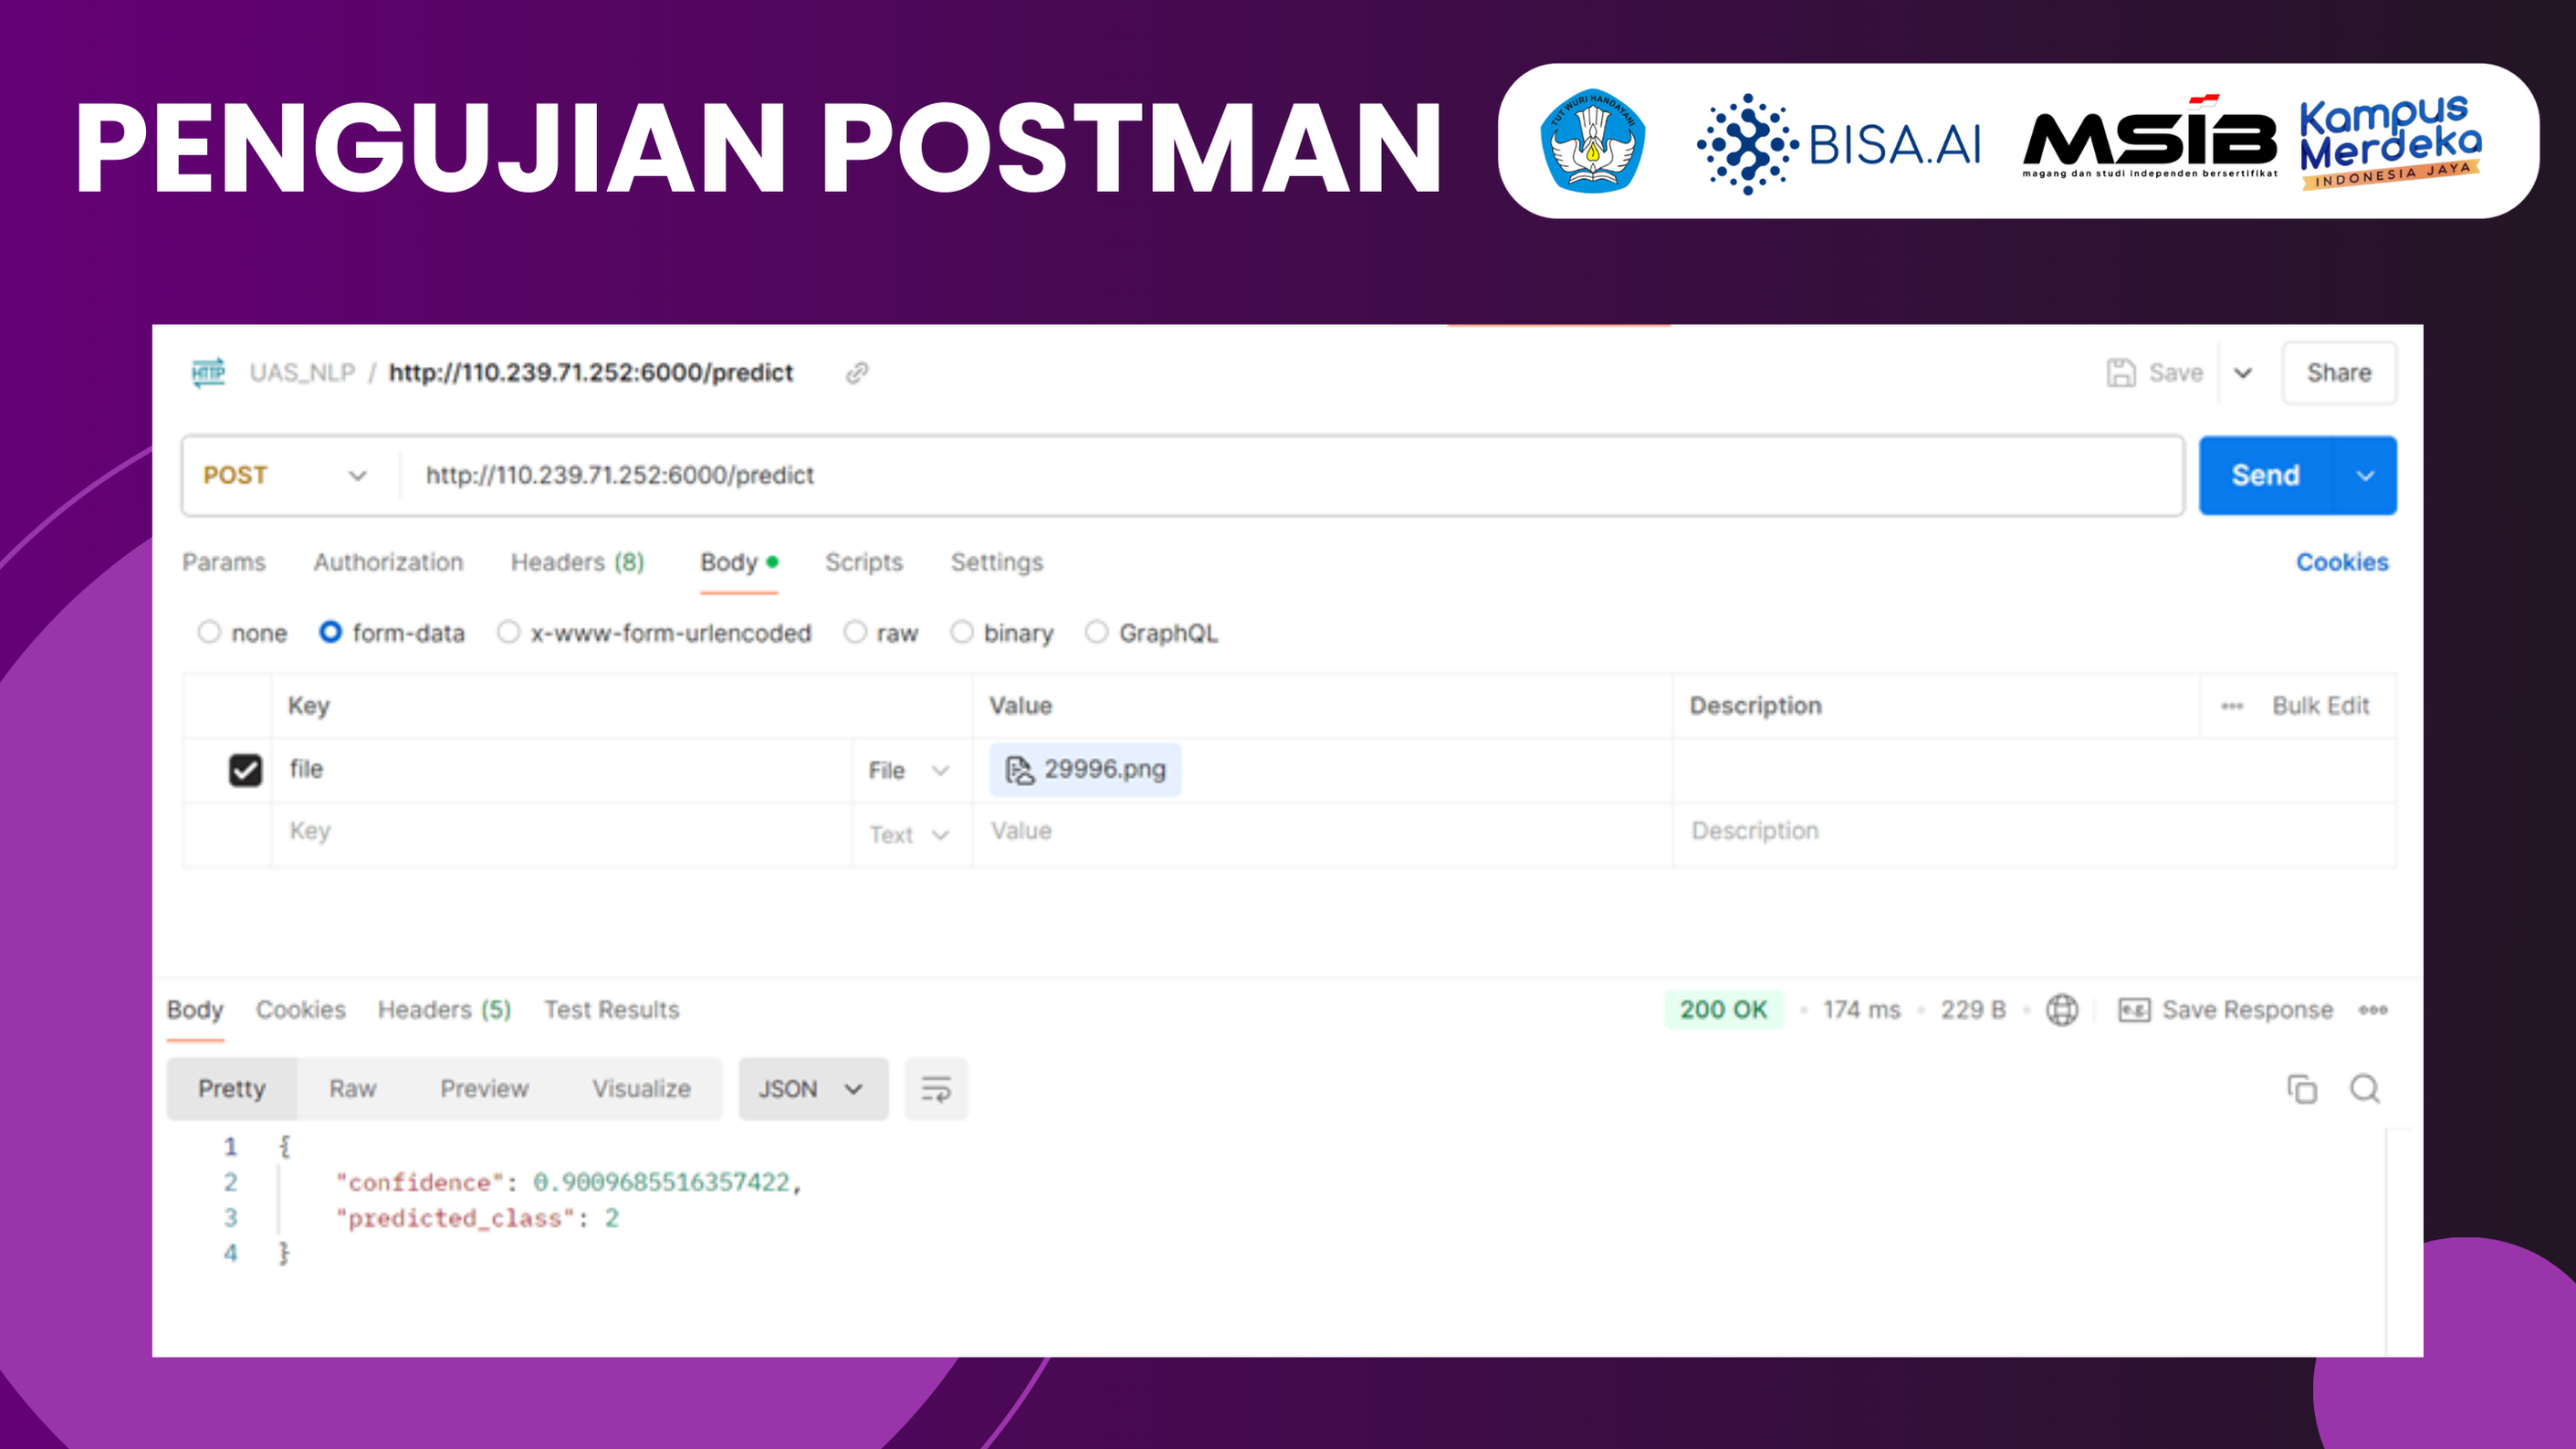Uncheck the file key row checkbox
Image resolution: width=2576 pixels, height=1449 pixels.
[245, 770]
